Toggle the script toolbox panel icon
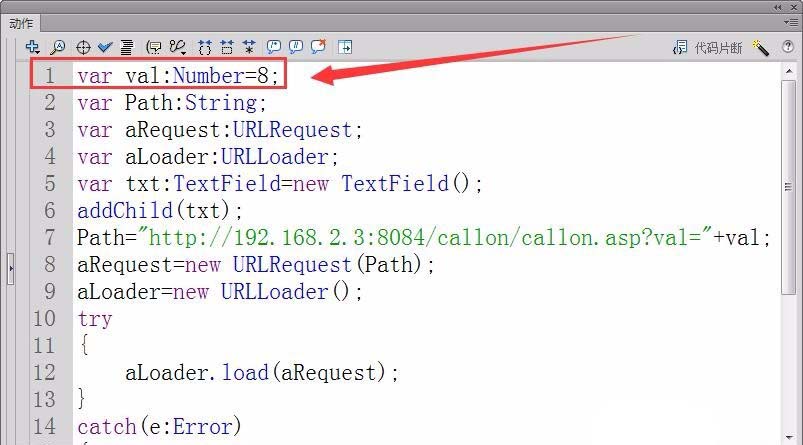The height and width of the screenshot is (445, 803). pos(345,47)
